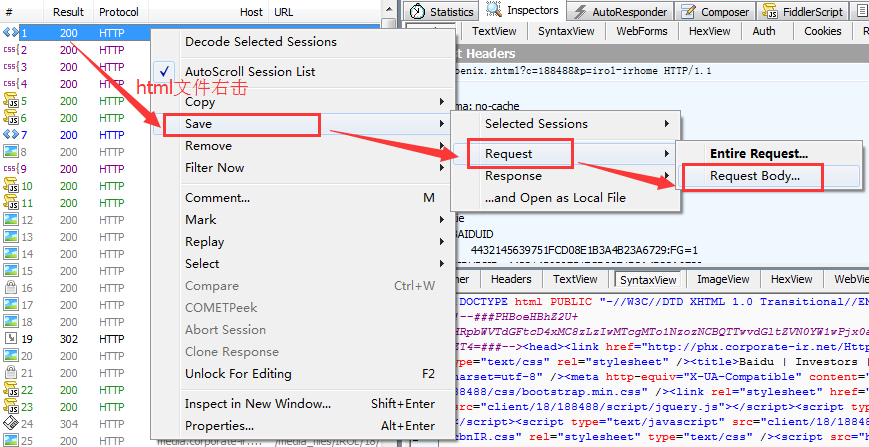The width and height of the screenshot is (869, 447).
Task: Click the cached icon of session 24
Action: click(11, 424)
